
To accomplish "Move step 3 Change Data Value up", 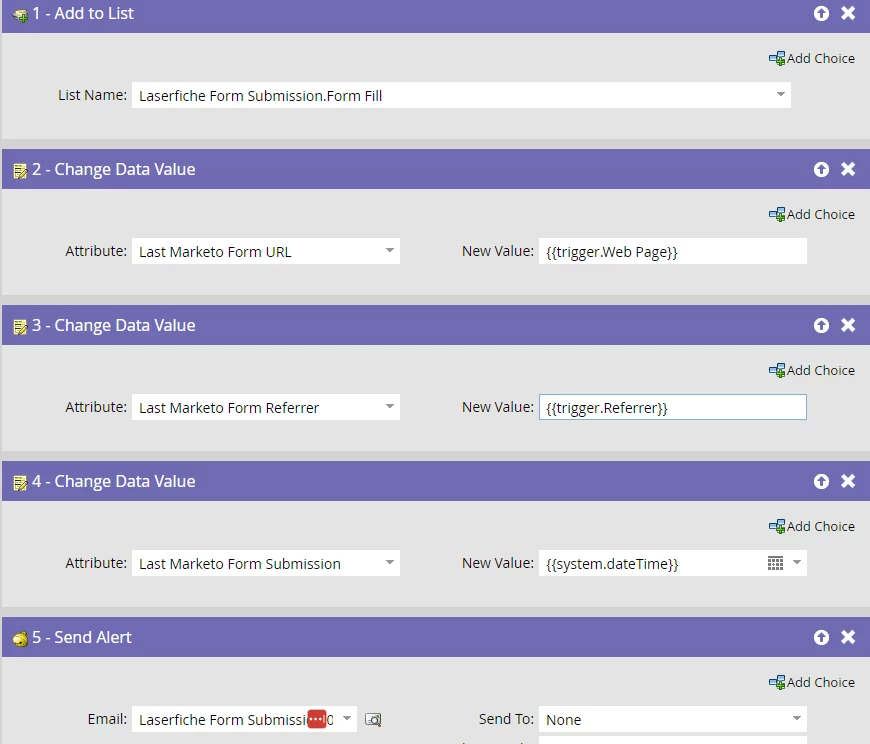I will pos(821,325).
